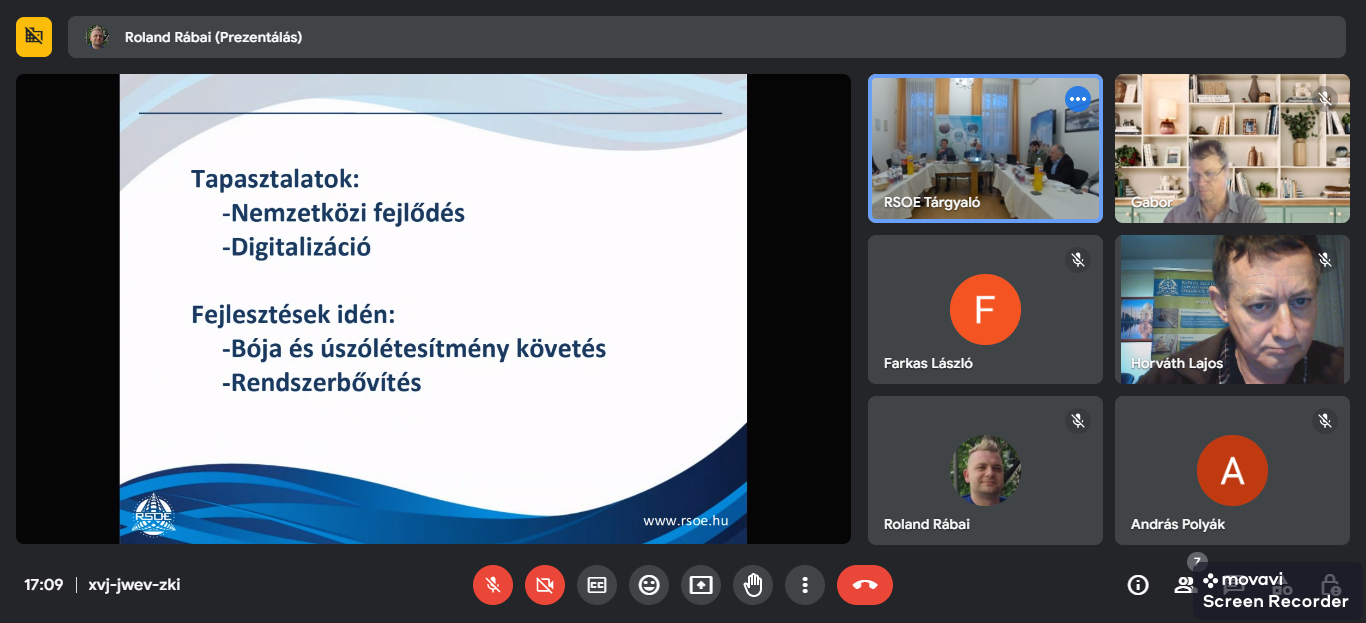1366x623 pixels.
Task: Click Roland Rábai's profile picture tile
Action: click(985, 470)
